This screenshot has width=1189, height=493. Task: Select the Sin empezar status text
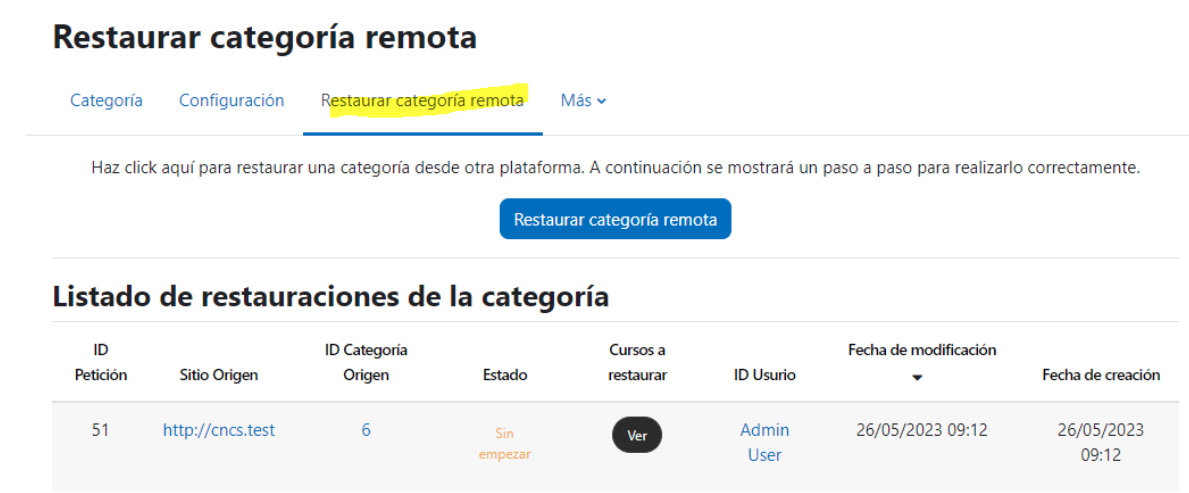point(504,444)
